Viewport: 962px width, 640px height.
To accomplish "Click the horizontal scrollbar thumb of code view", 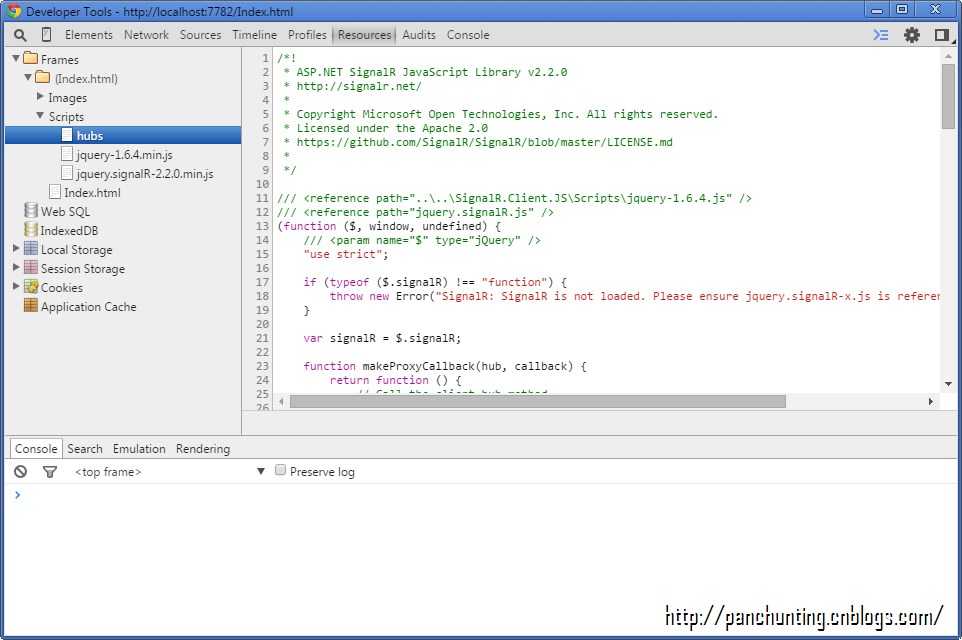I will pos(537,401).
